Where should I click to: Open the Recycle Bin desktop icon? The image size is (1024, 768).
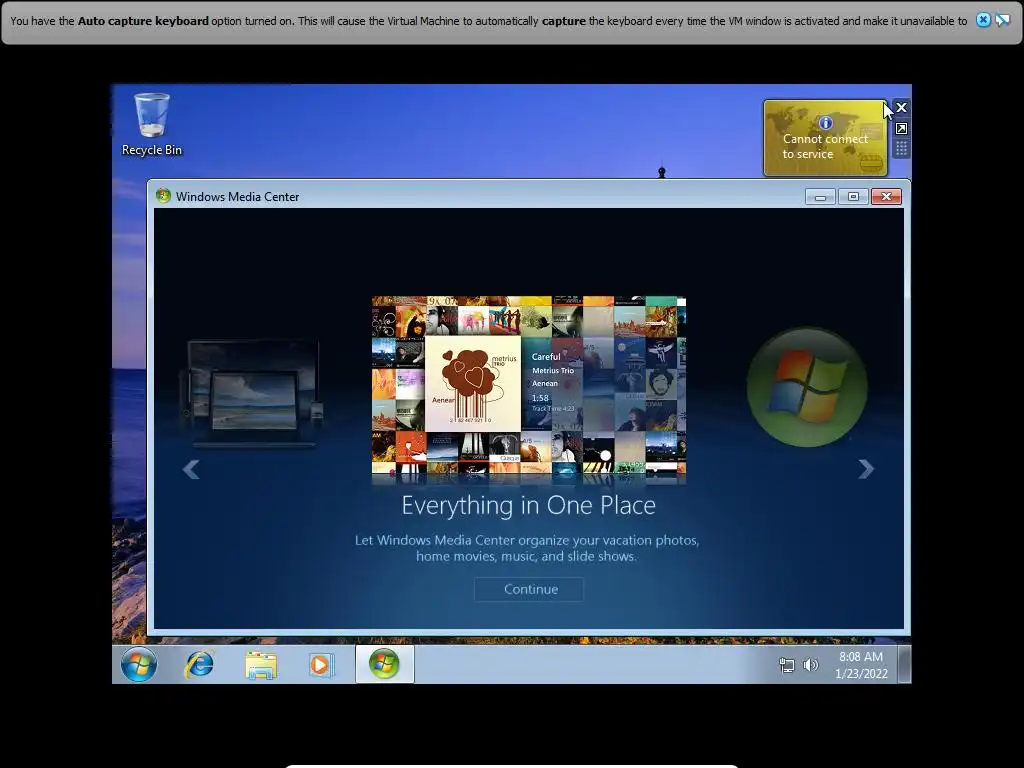pyautogui.click(x=152, y=124)
